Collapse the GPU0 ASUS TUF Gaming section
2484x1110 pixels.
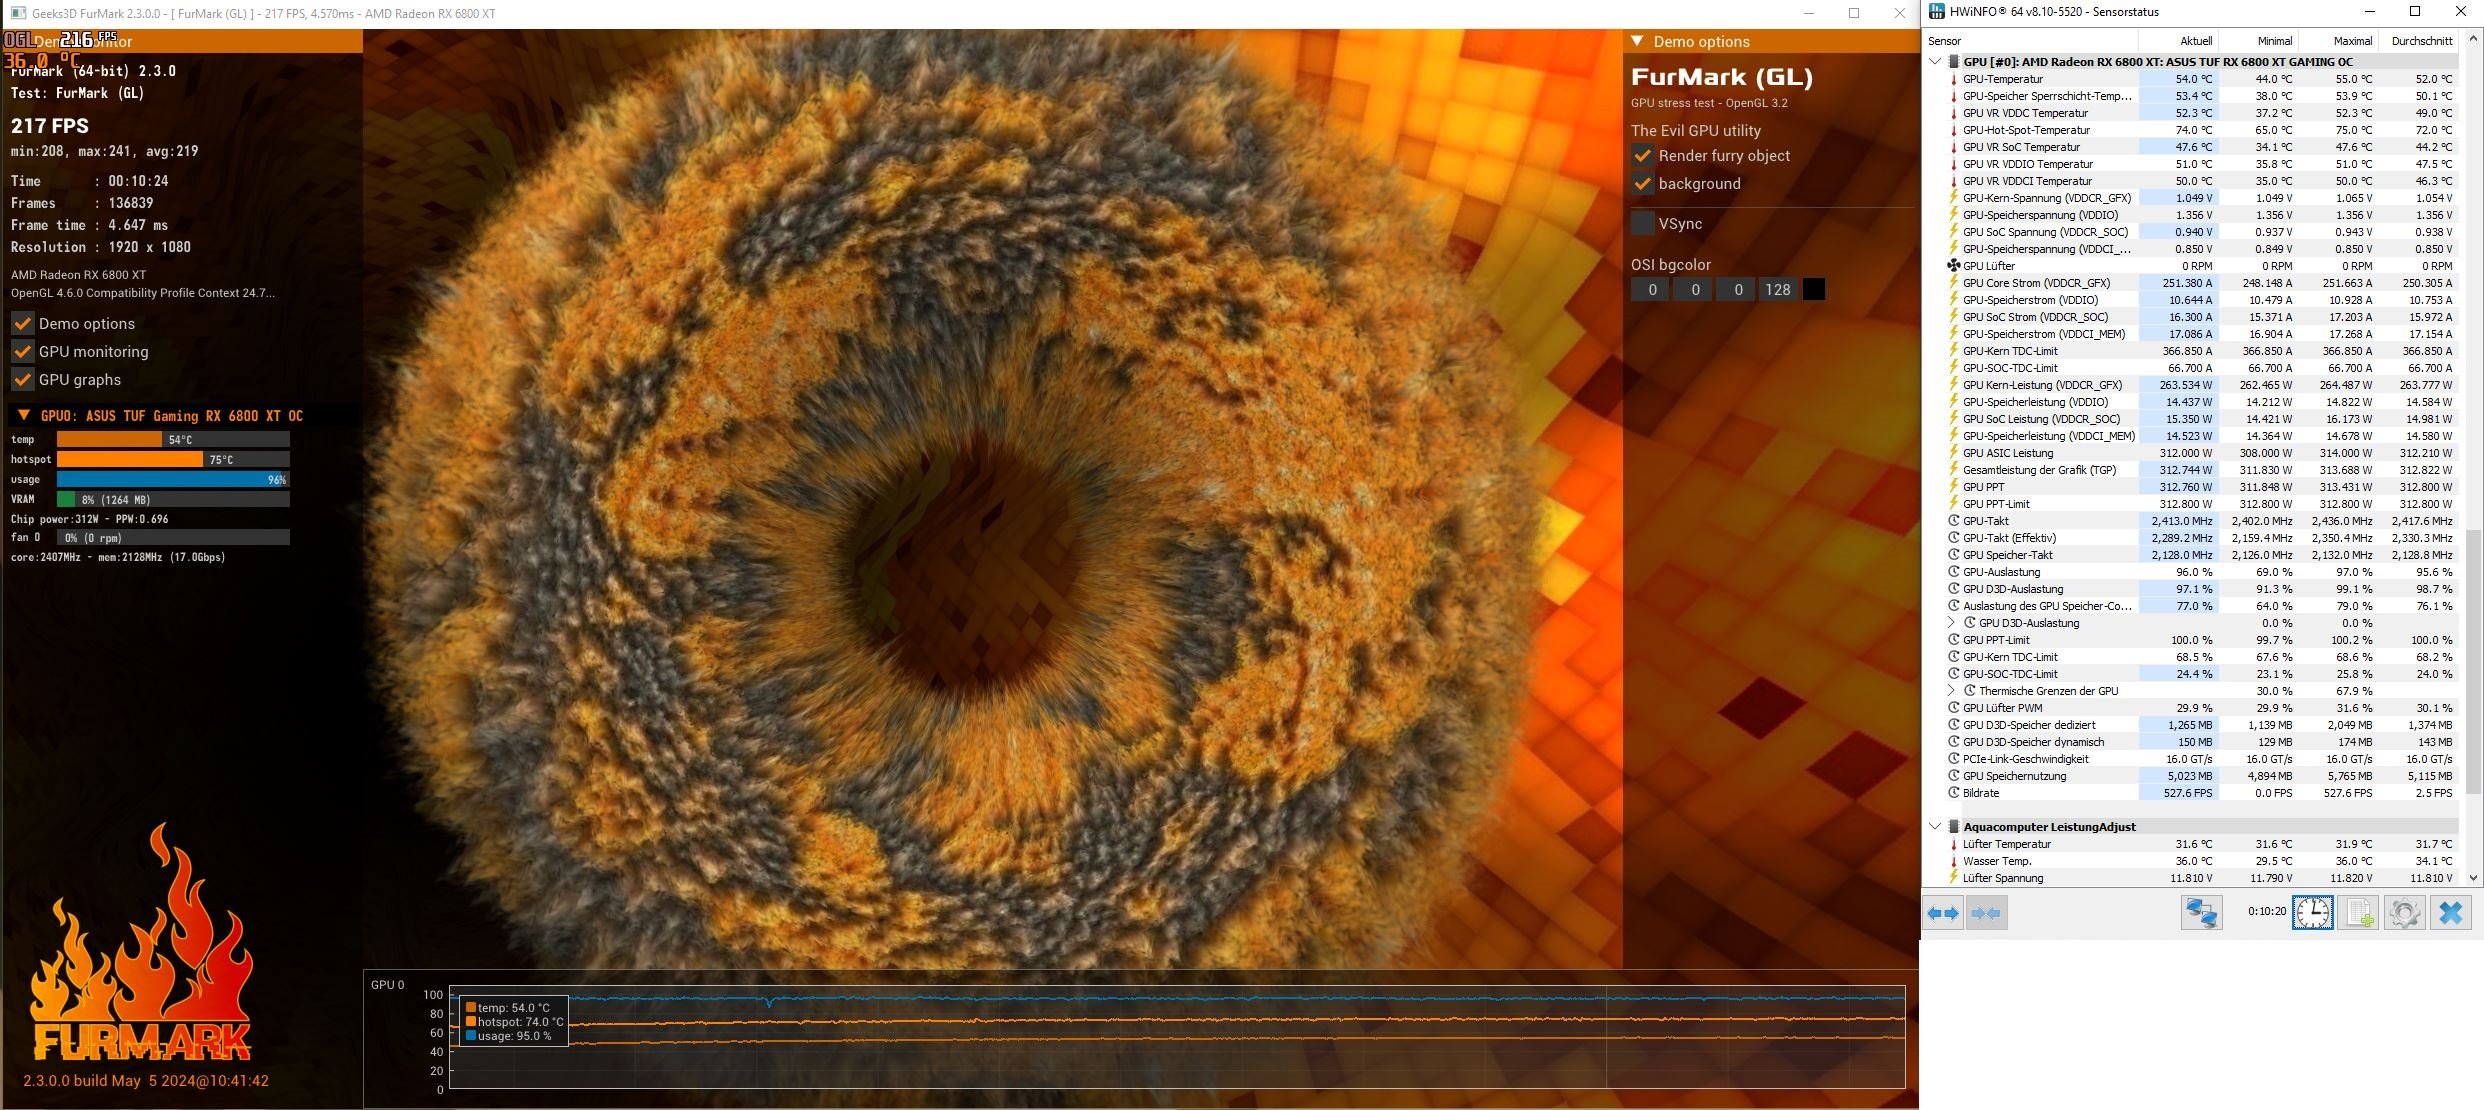click(x=24, y=415)
